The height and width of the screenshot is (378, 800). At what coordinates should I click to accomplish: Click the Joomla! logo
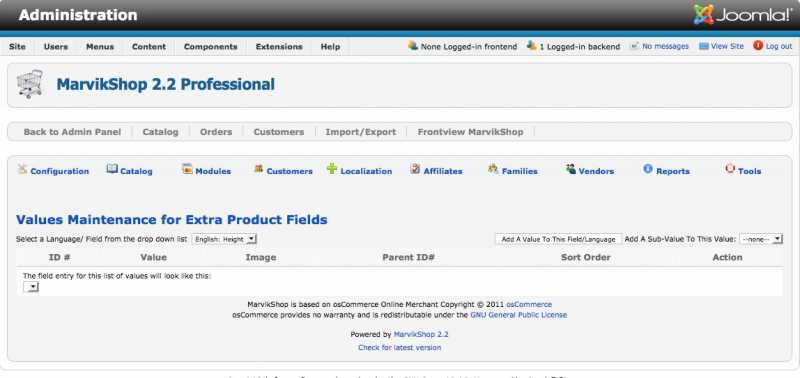pos(742,15)
